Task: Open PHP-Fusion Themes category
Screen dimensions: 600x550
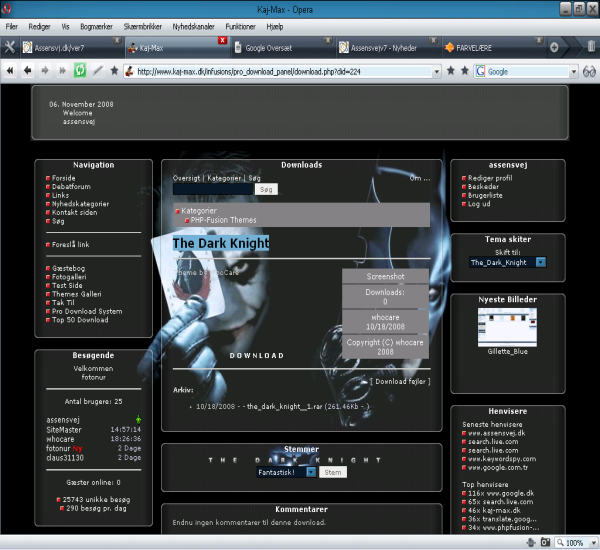Action: pyautogui.click(x=223, y=220)
